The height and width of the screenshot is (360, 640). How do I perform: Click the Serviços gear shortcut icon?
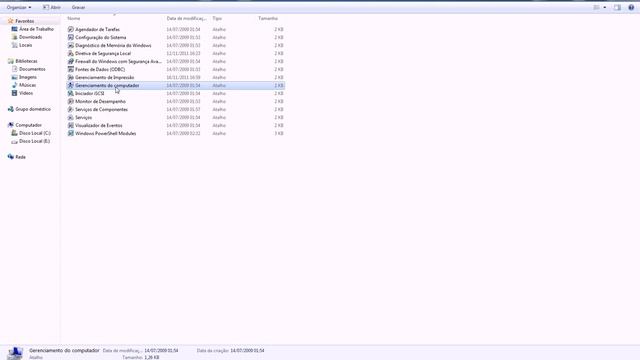pyautogui.click(x=71, y=117)
